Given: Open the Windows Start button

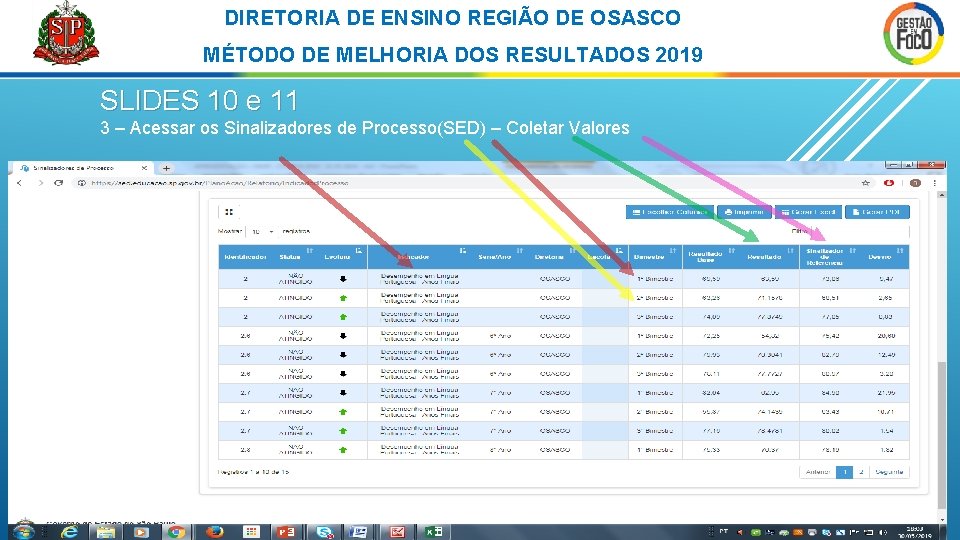Looking at the screenshot, I should point(23,531).
